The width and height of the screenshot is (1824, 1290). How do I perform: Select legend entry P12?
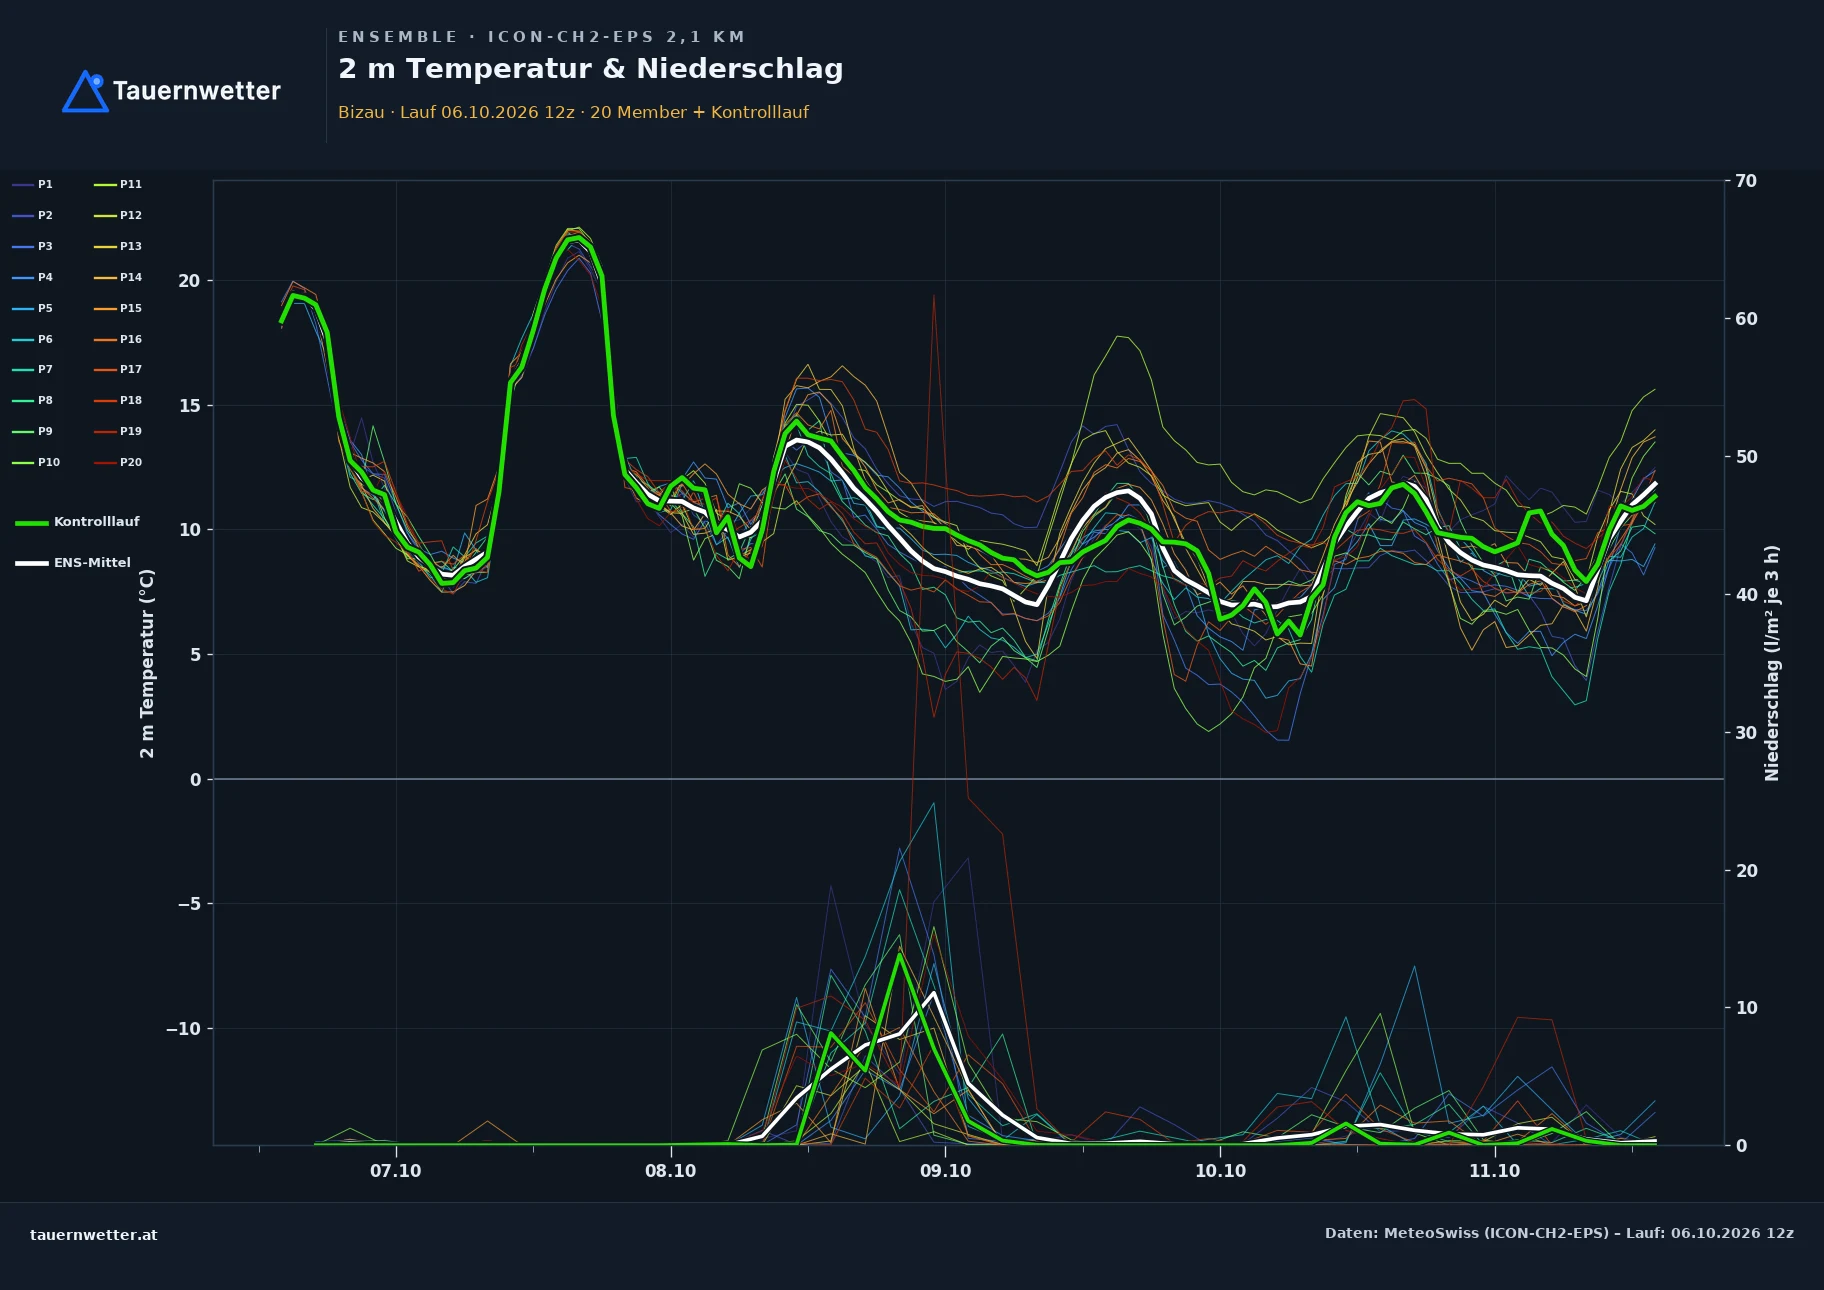(118, 216)
